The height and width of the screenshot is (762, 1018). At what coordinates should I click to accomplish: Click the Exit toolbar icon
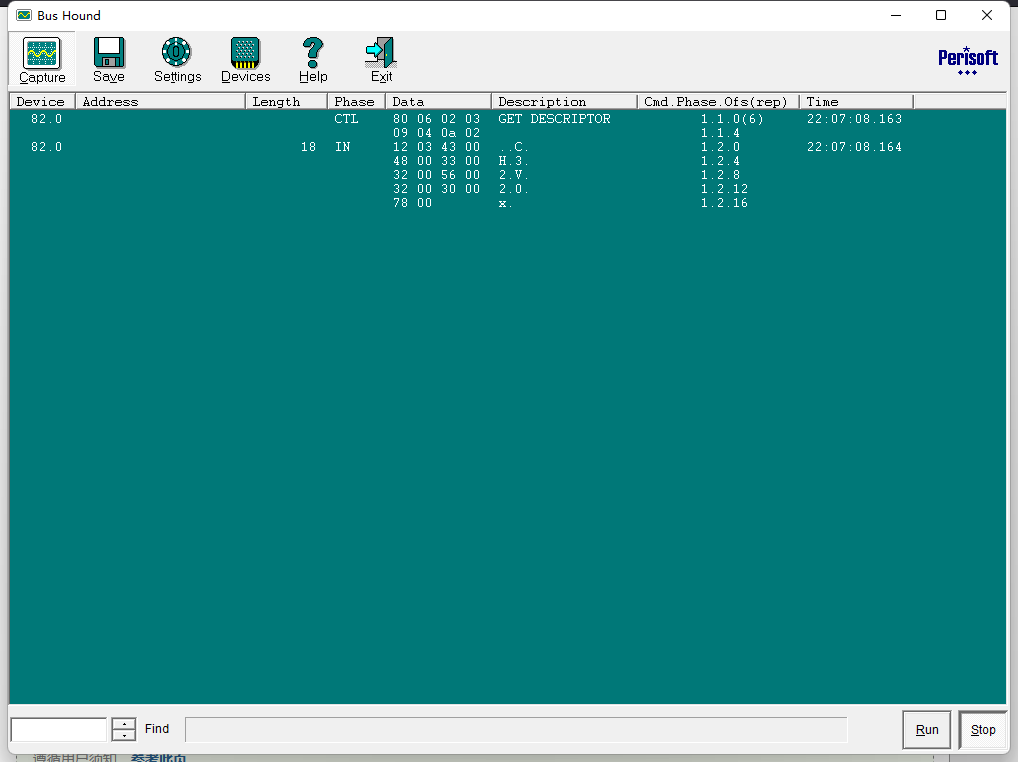(x=381, y=59)
